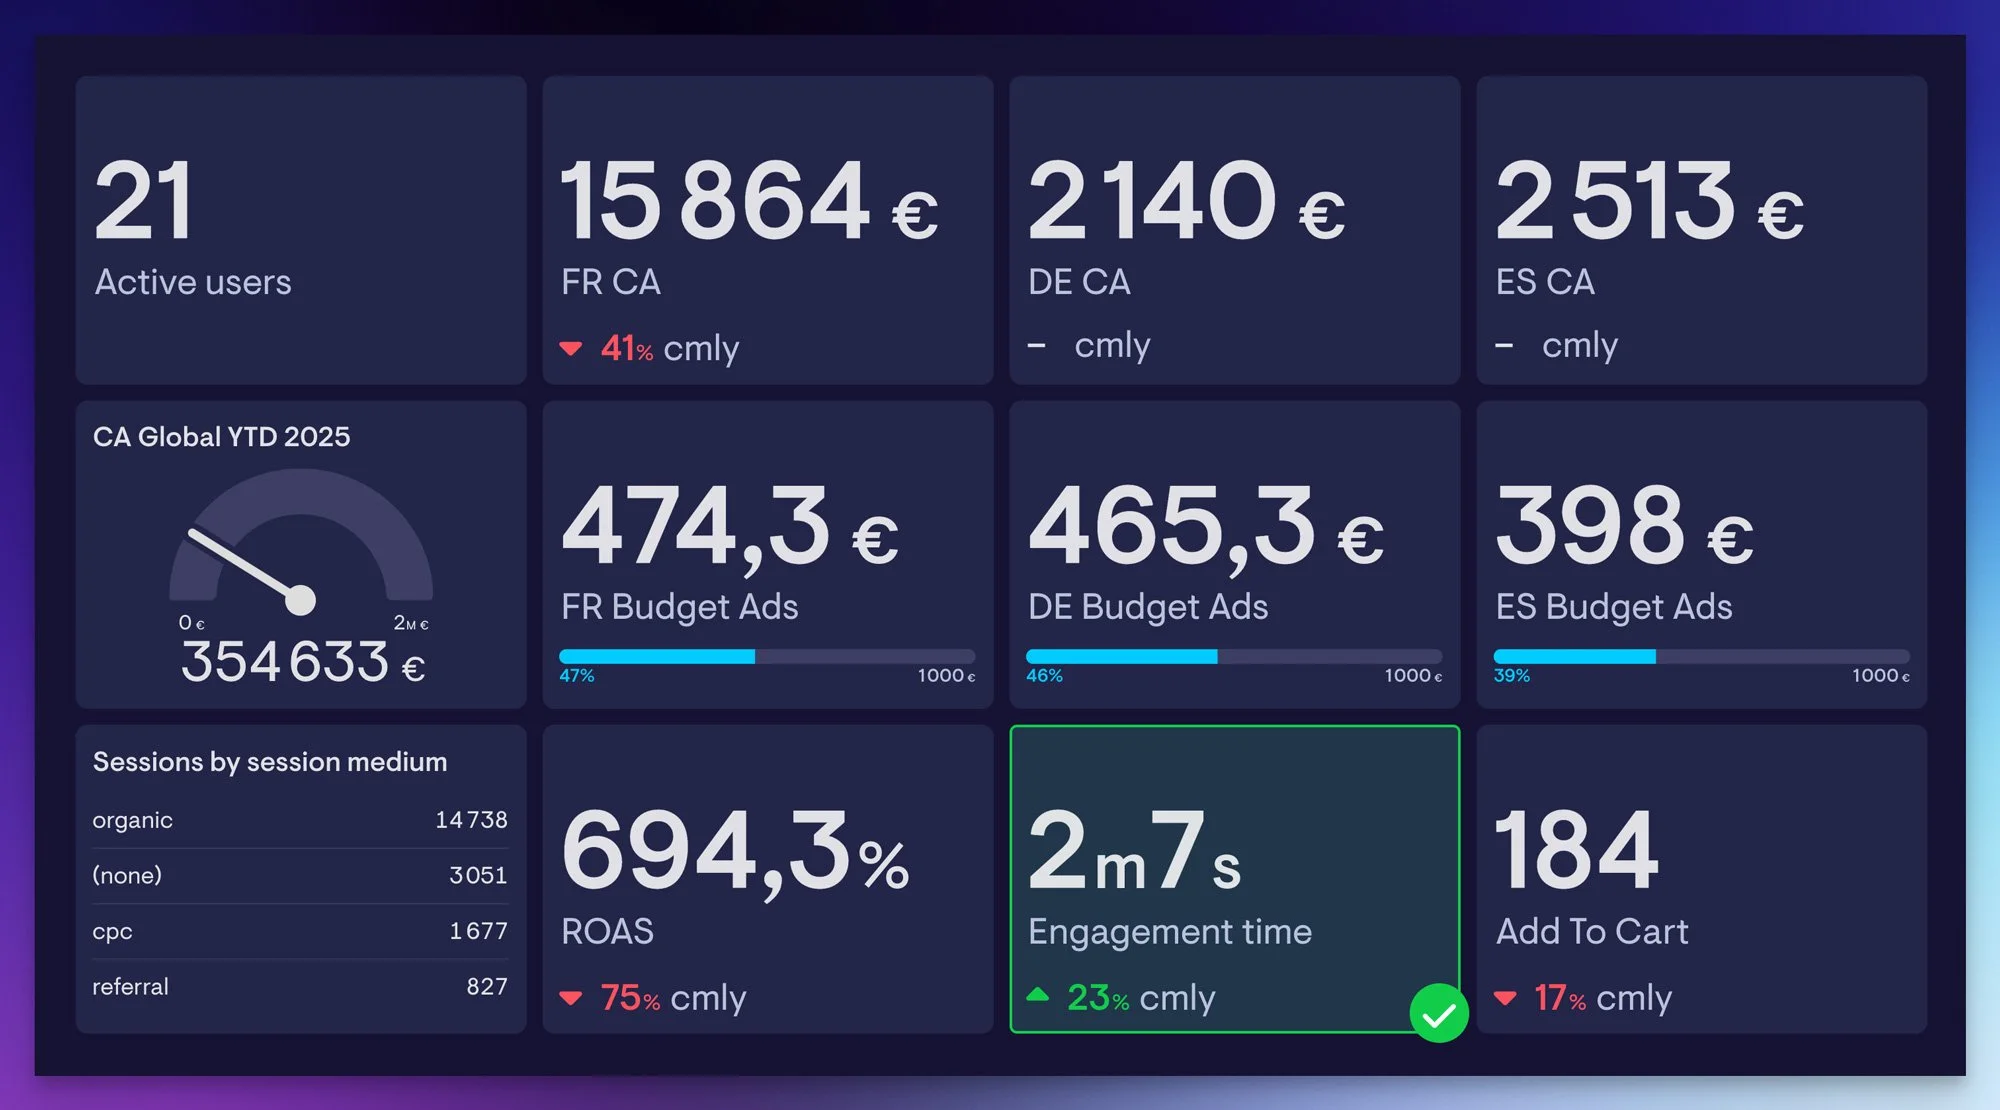Click the dash indicator in the ES CA tile
Viewport: 2000px width, 1110px height.
[1504, 346]
